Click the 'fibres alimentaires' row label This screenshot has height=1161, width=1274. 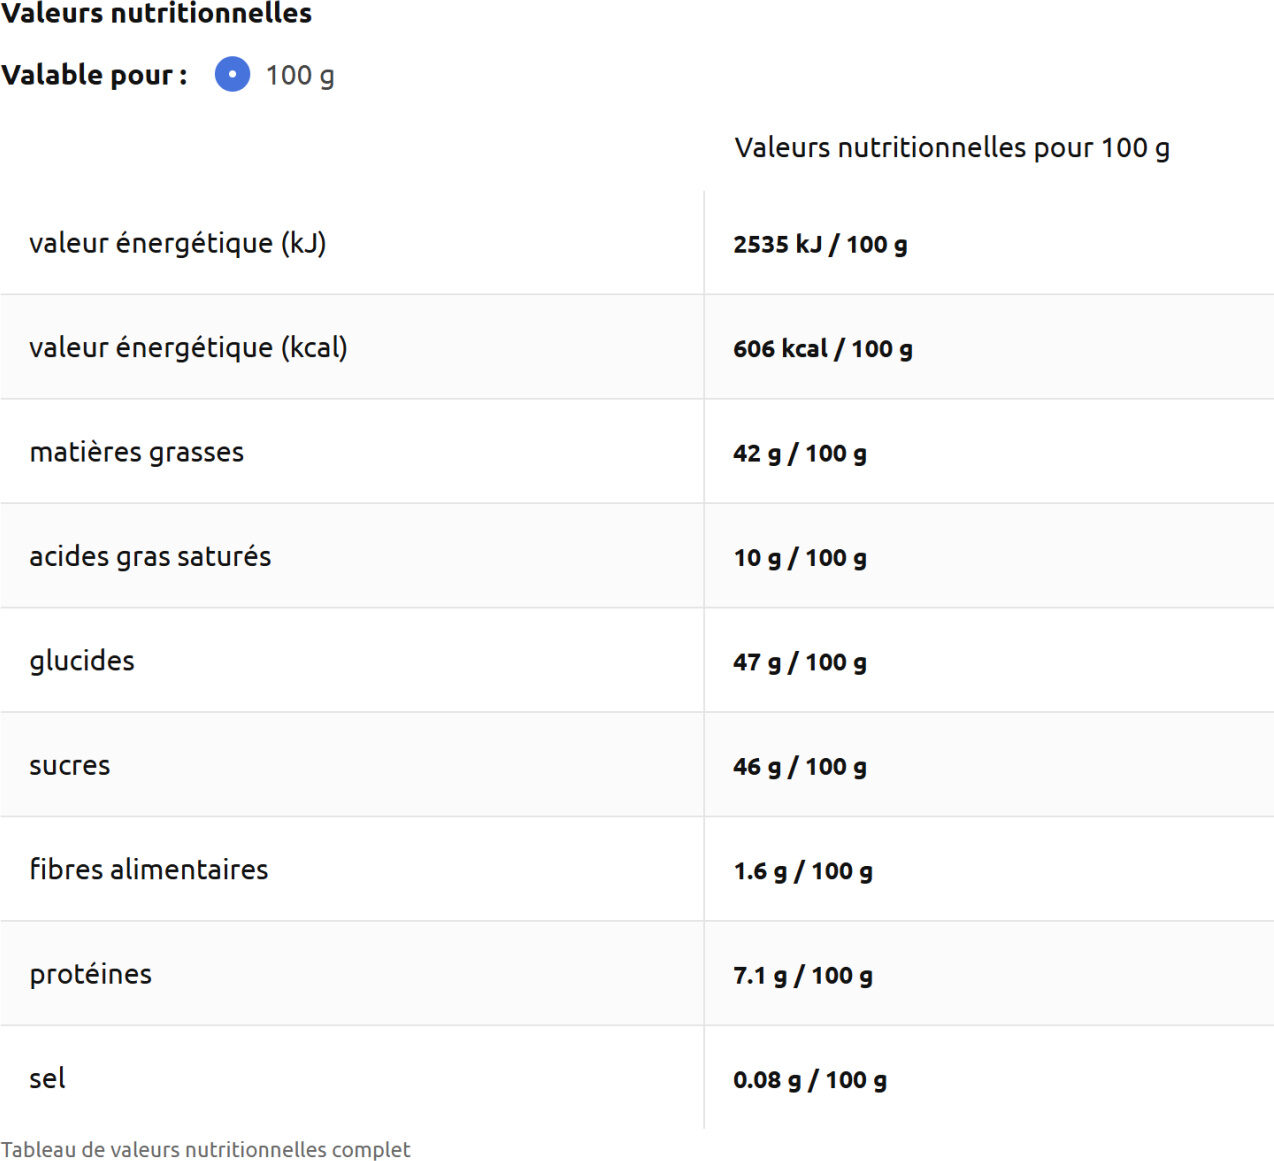148,870
